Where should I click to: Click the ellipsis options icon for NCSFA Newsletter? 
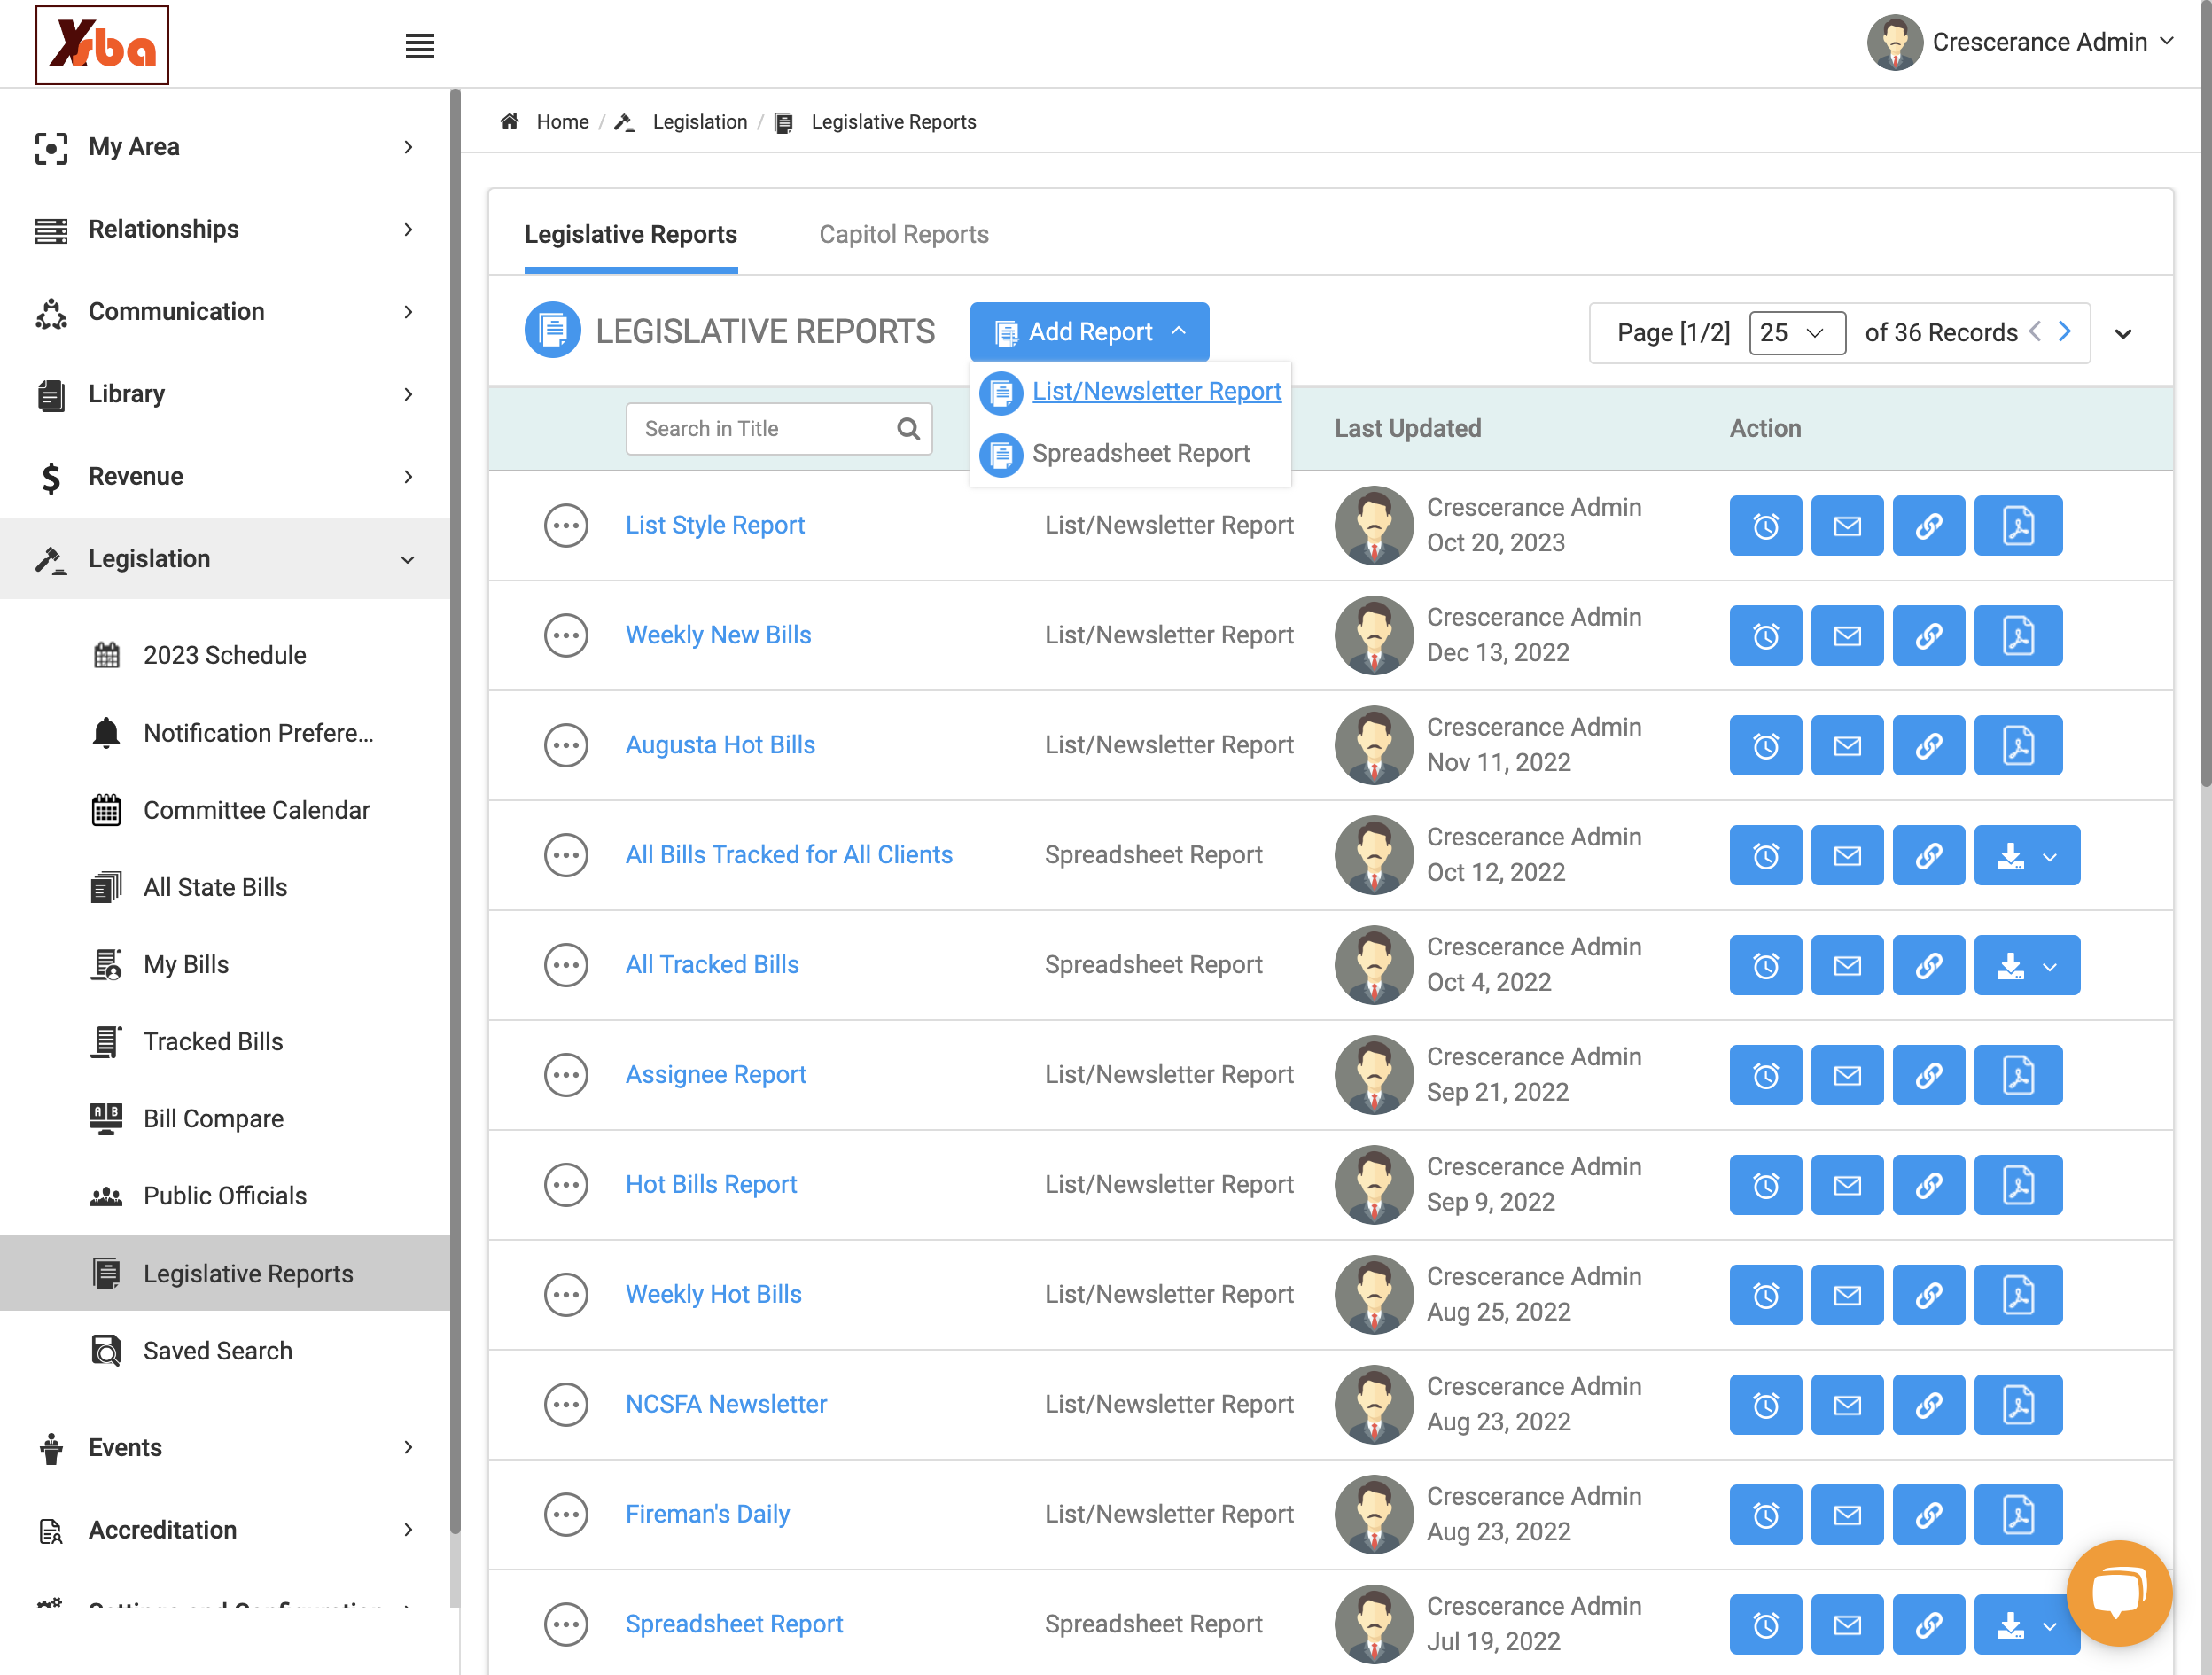click(x=566, y=1405)
